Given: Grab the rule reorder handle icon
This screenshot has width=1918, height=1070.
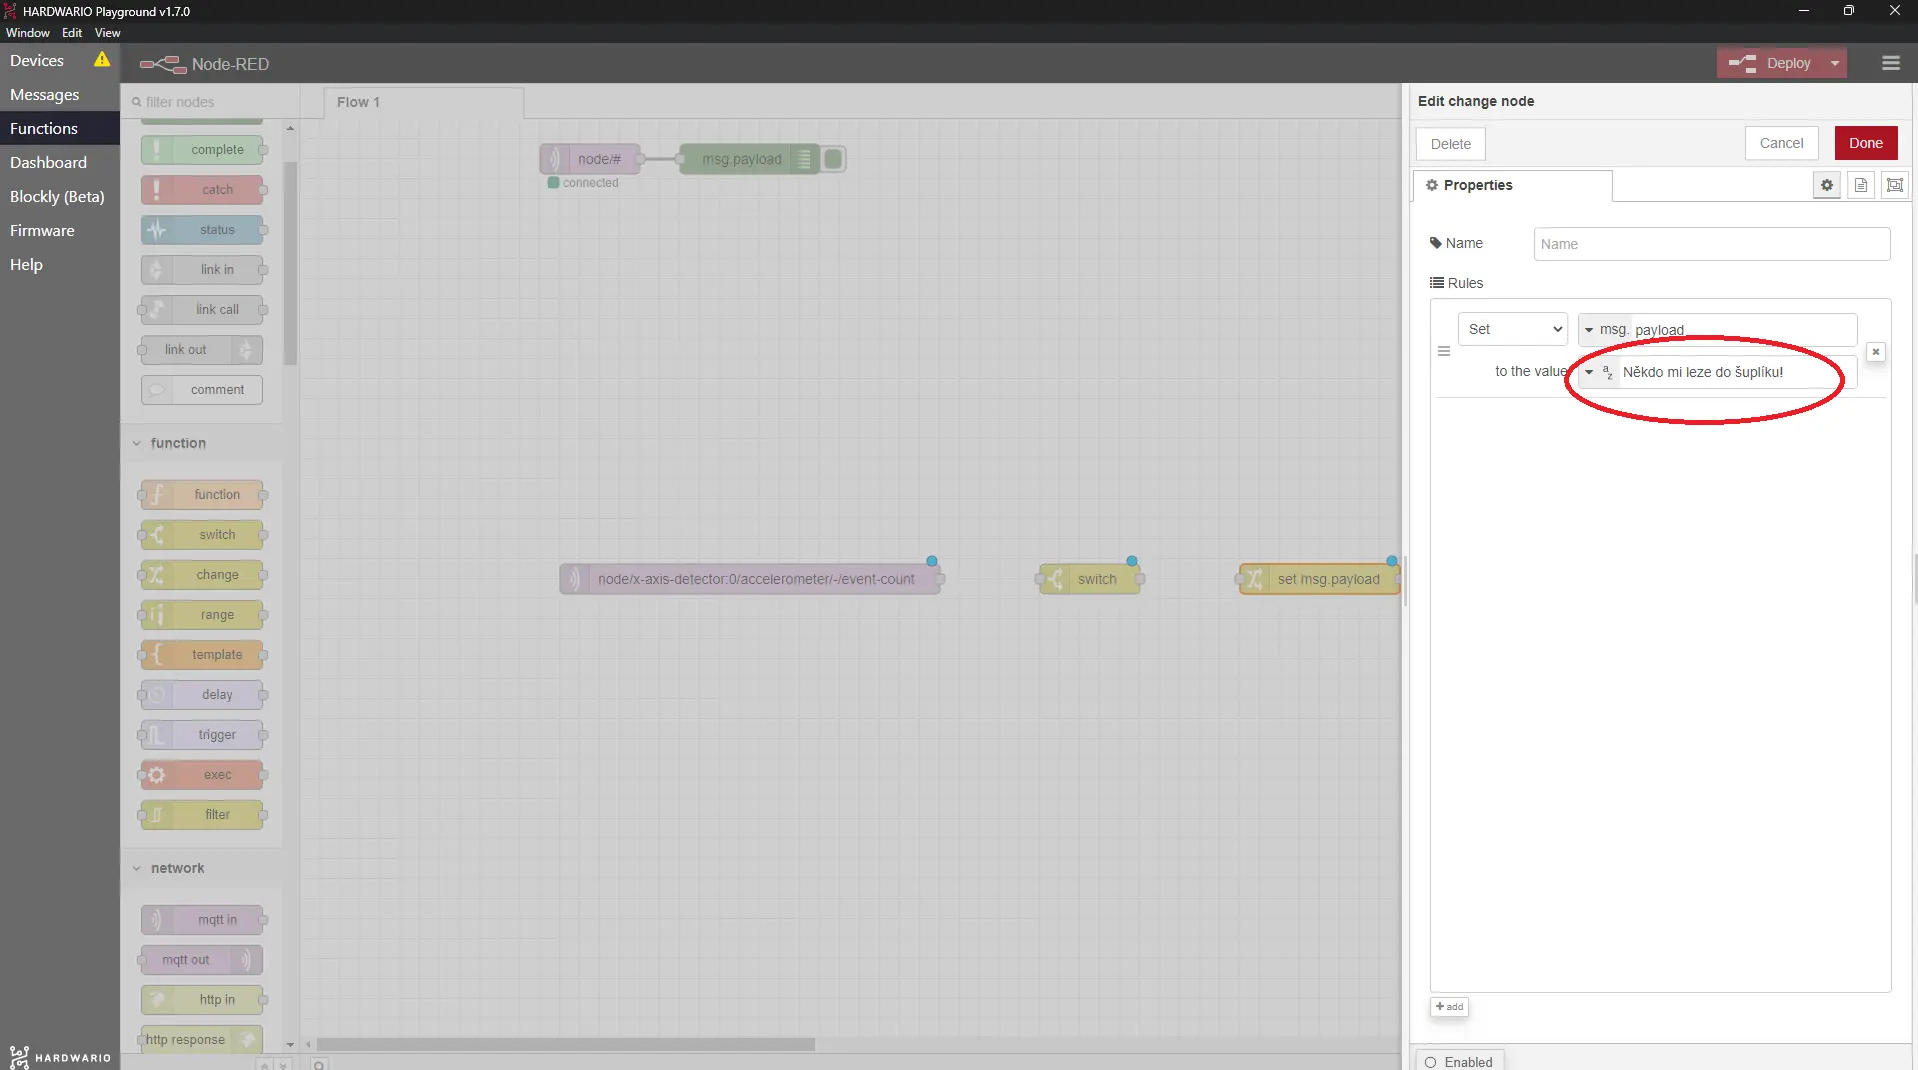Looking at the screenshot, I should click(1444, 351).
